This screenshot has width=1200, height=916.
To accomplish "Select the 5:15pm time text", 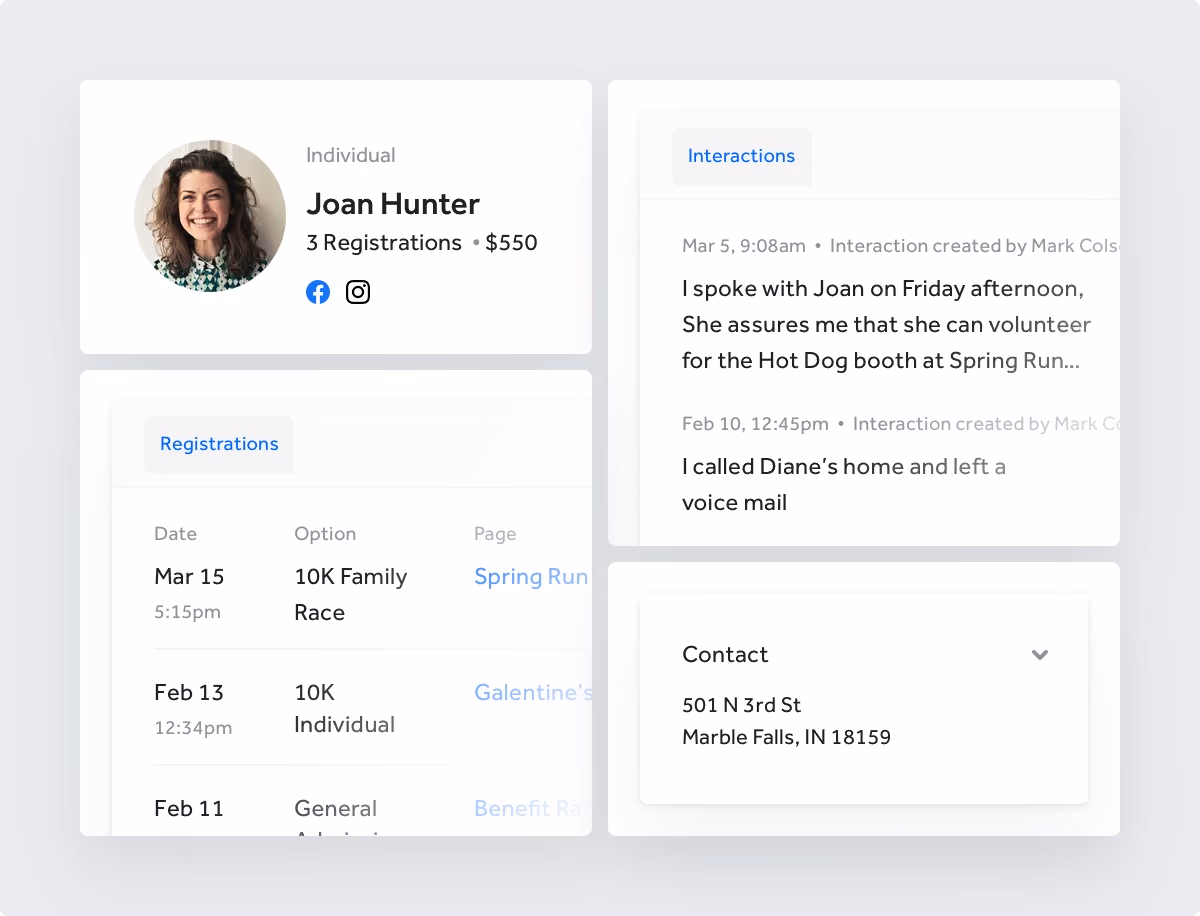I will click(x=187, y=612).
